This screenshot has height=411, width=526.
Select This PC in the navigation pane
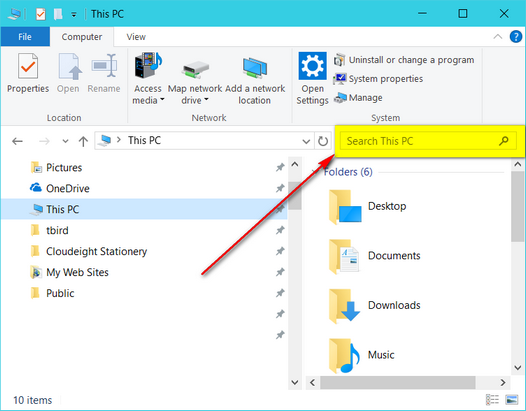point(144,209)
